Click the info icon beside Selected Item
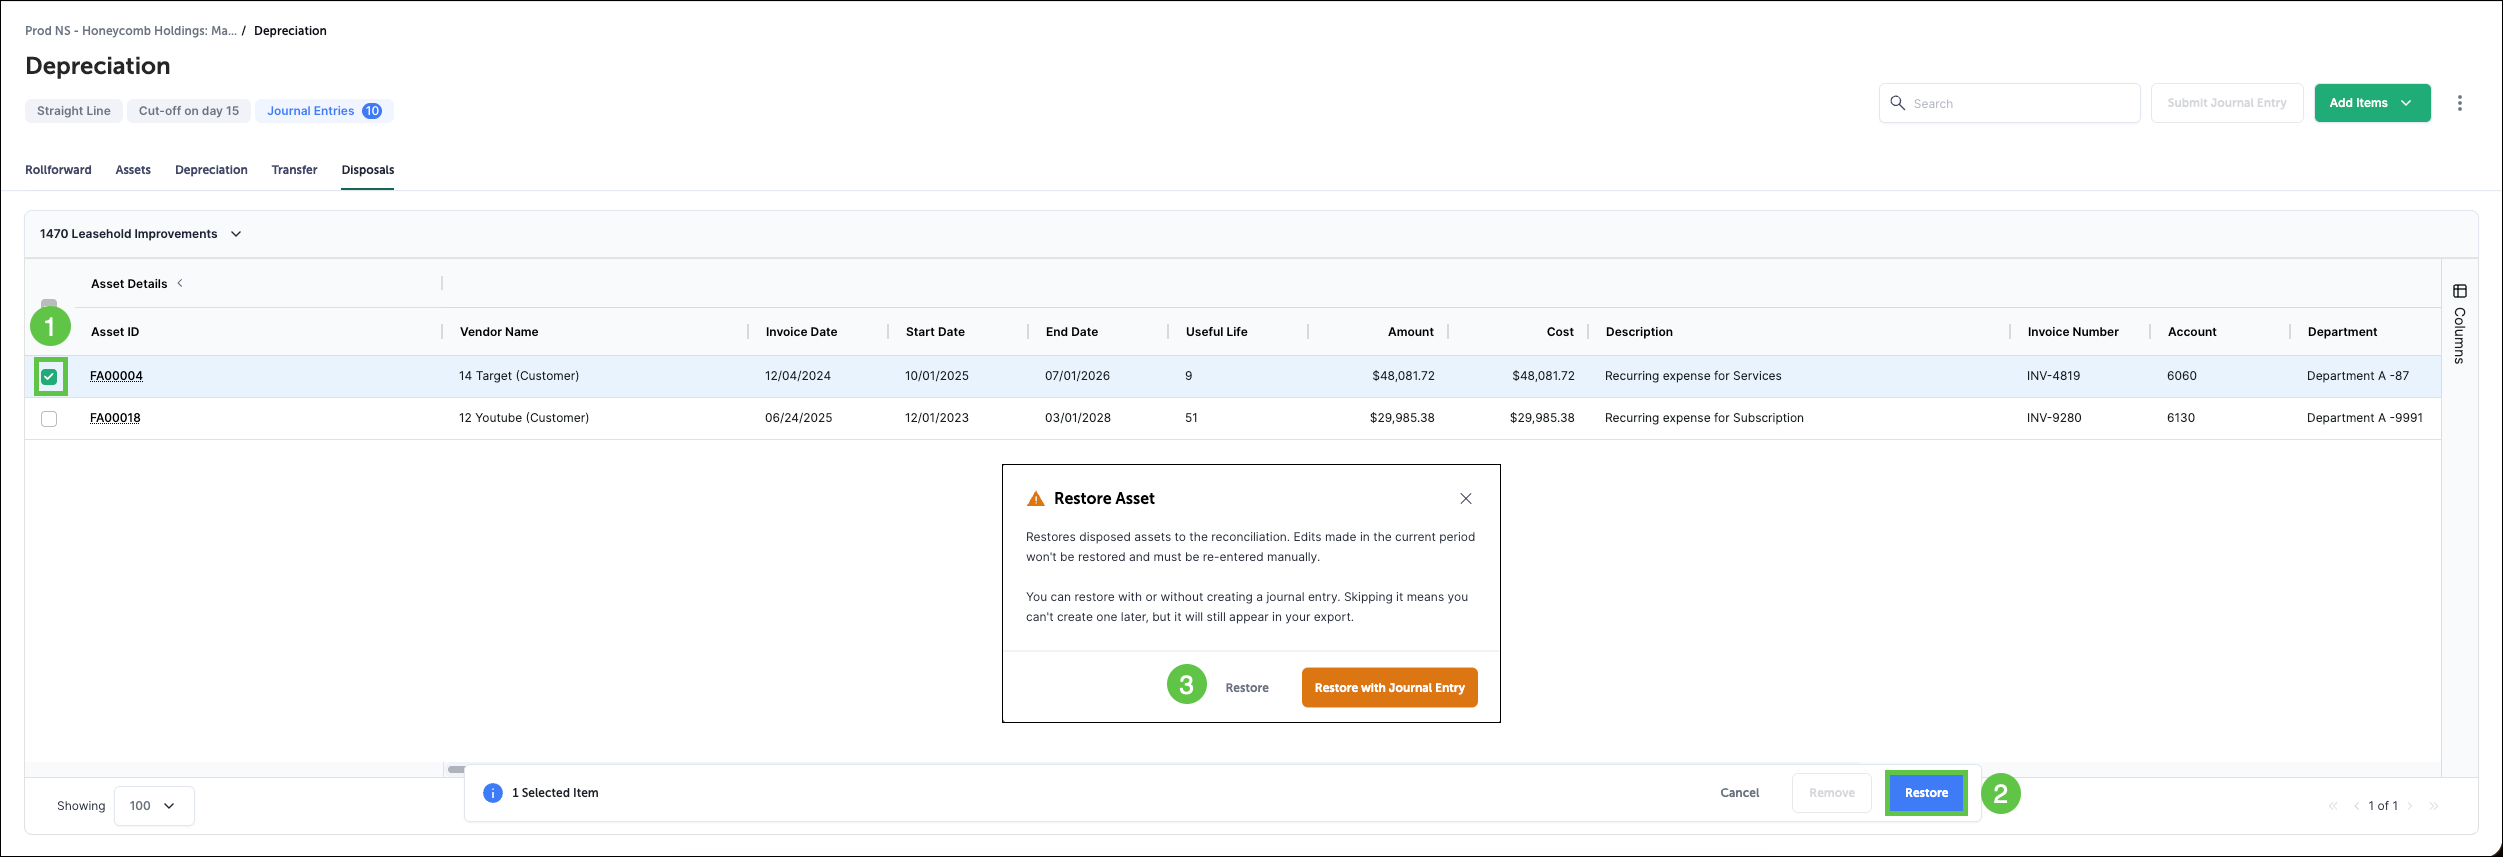The image size is (2503, 857). [493, 793]
